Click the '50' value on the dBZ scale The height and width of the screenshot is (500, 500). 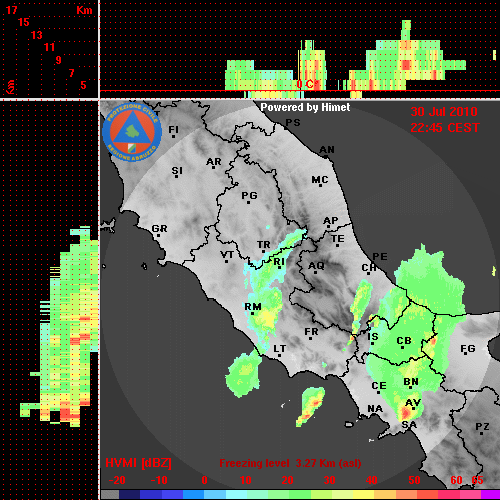click(x=414, y=480)
